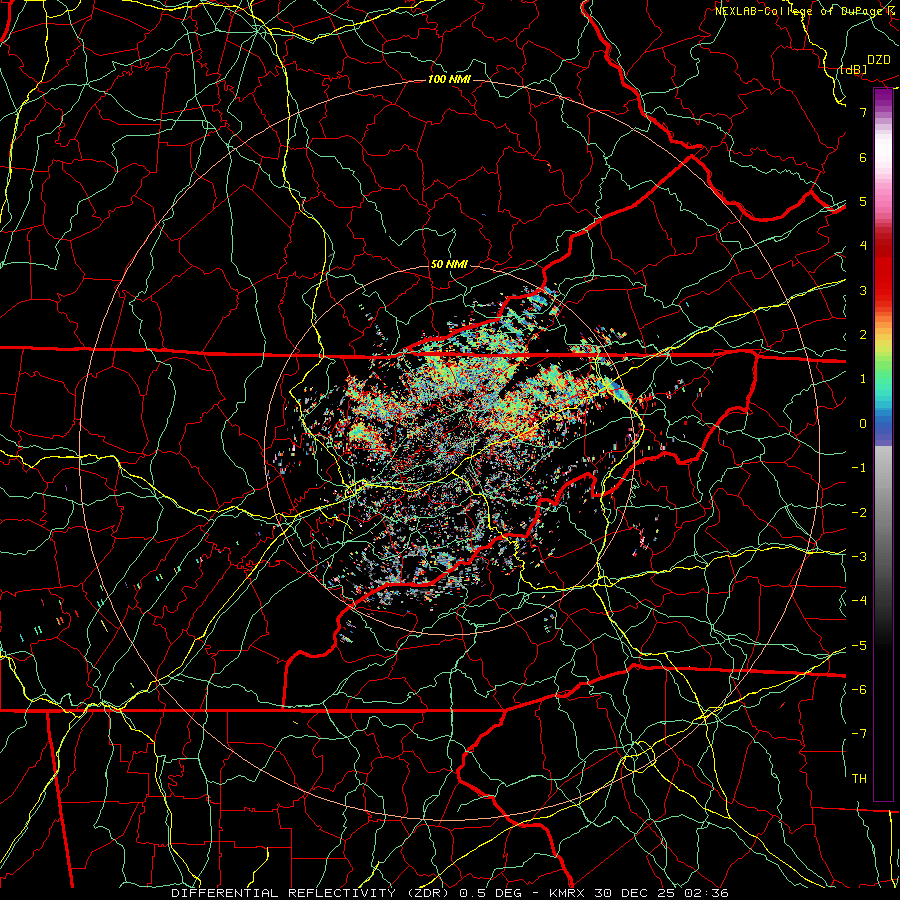Click the "2" value on the scale
This screenshot has width=900, height=900.
(863, 335)
